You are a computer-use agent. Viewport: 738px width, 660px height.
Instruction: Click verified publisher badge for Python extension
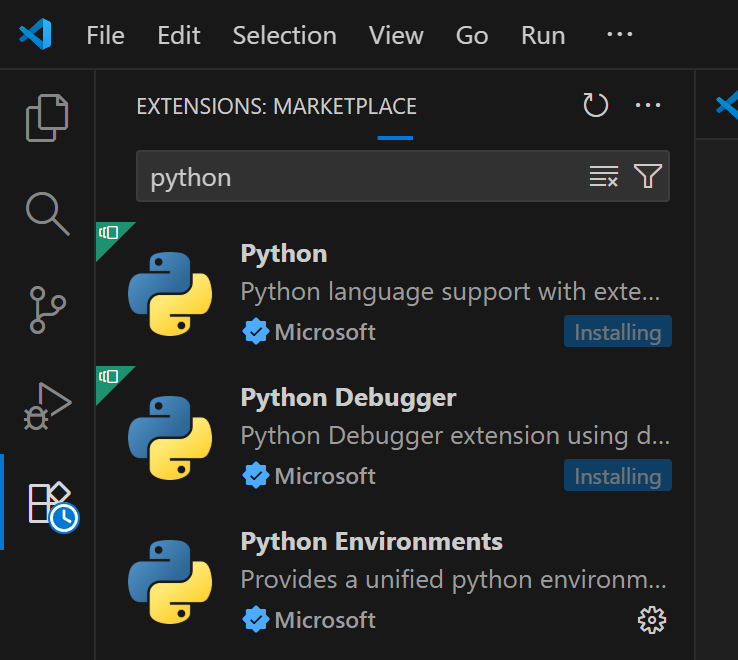point(256,331)
